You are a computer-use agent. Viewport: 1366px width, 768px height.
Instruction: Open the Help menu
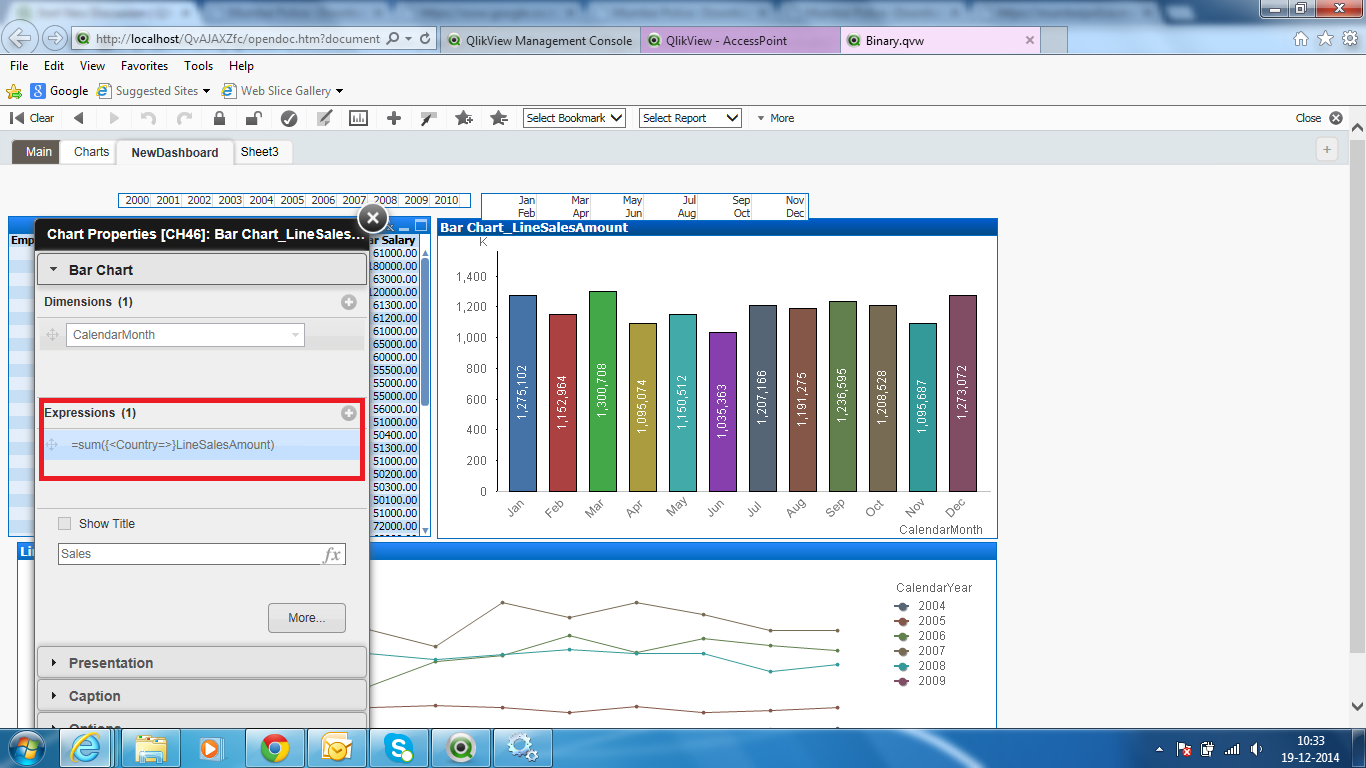241,65
